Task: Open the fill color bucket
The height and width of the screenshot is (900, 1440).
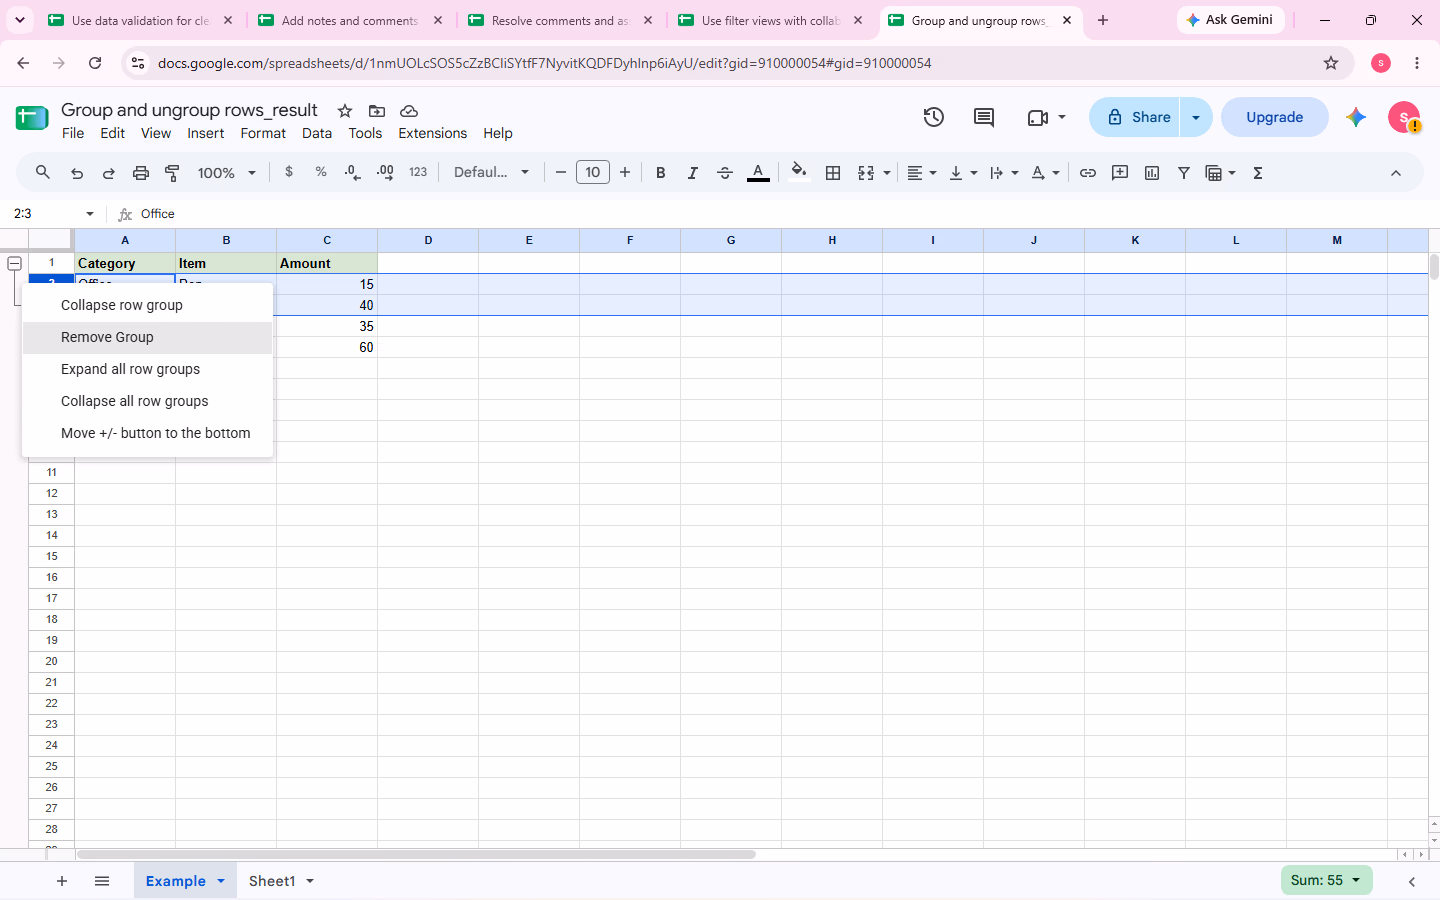Action: [x=799, y=173]
